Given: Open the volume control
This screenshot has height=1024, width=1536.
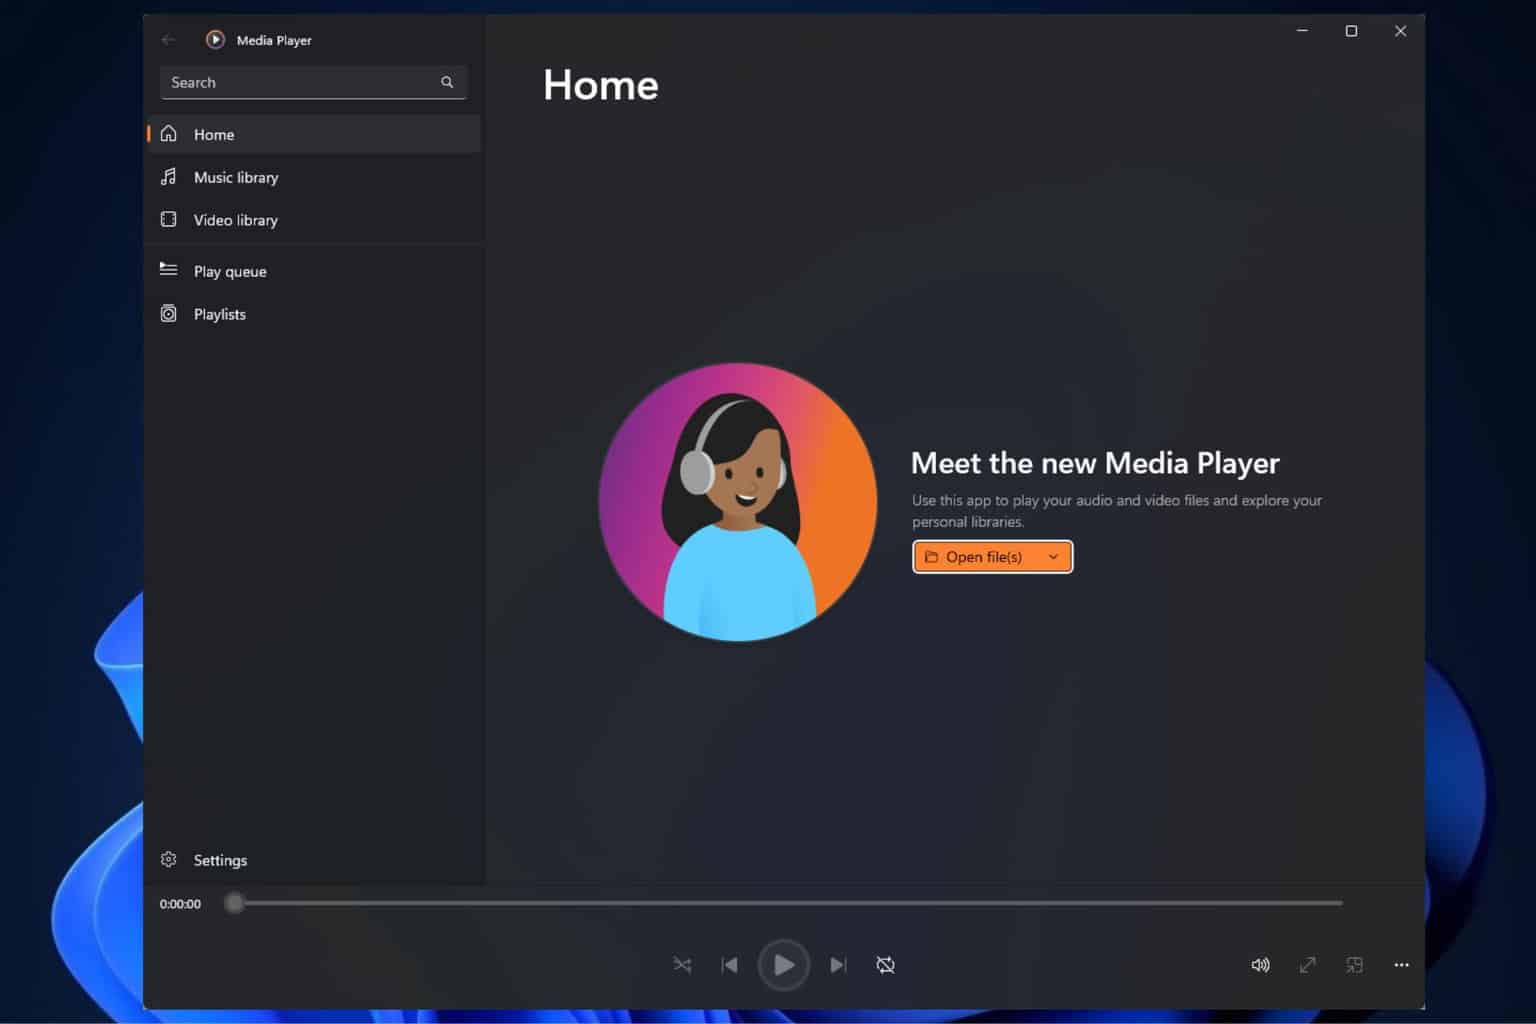Looking at the screenshot, I should coord(1260,965).
